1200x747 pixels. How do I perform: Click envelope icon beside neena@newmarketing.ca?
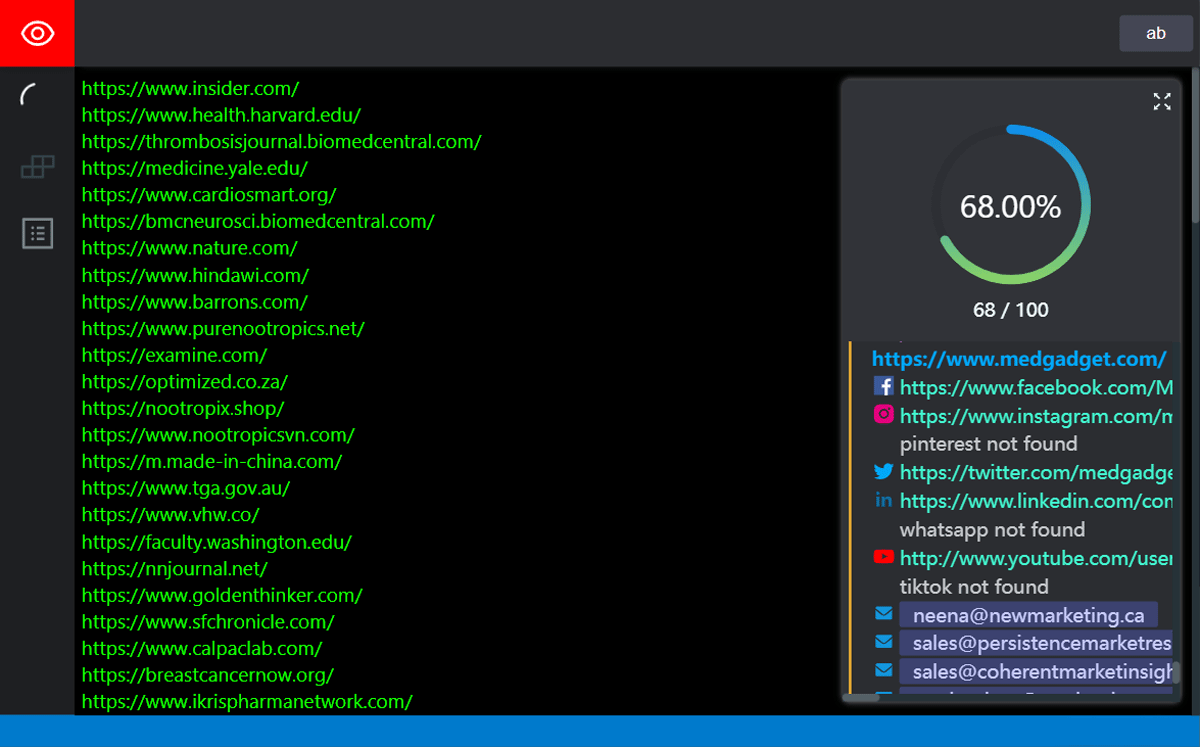point(883,614)
